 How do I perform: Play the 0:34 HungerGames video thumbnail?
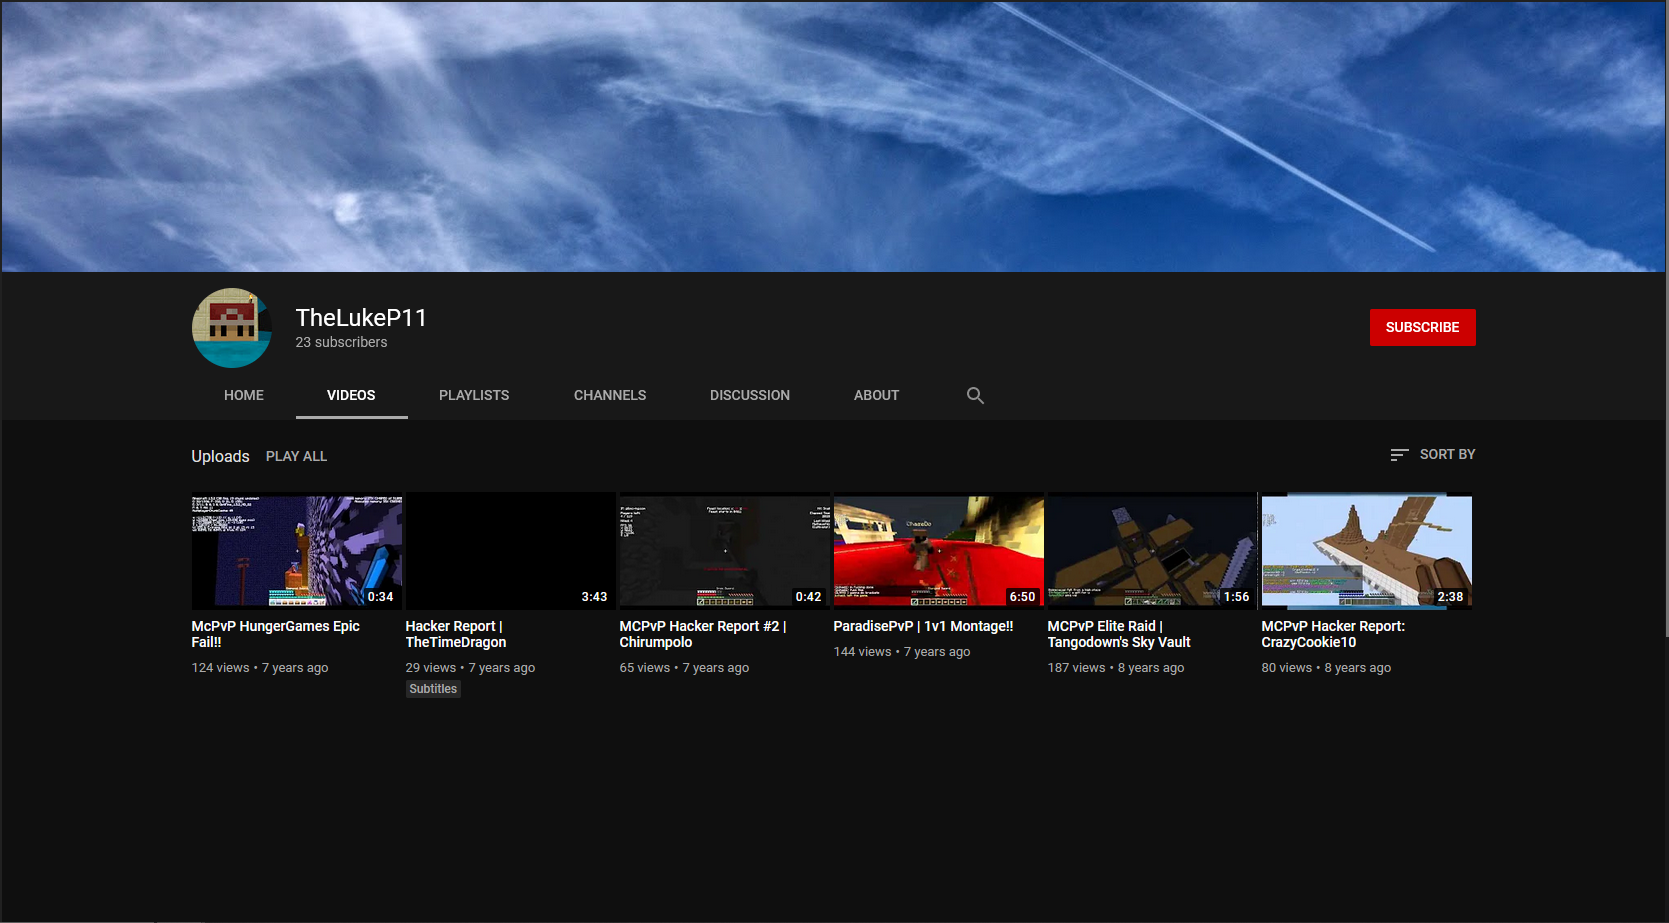(x=297, y=551)
